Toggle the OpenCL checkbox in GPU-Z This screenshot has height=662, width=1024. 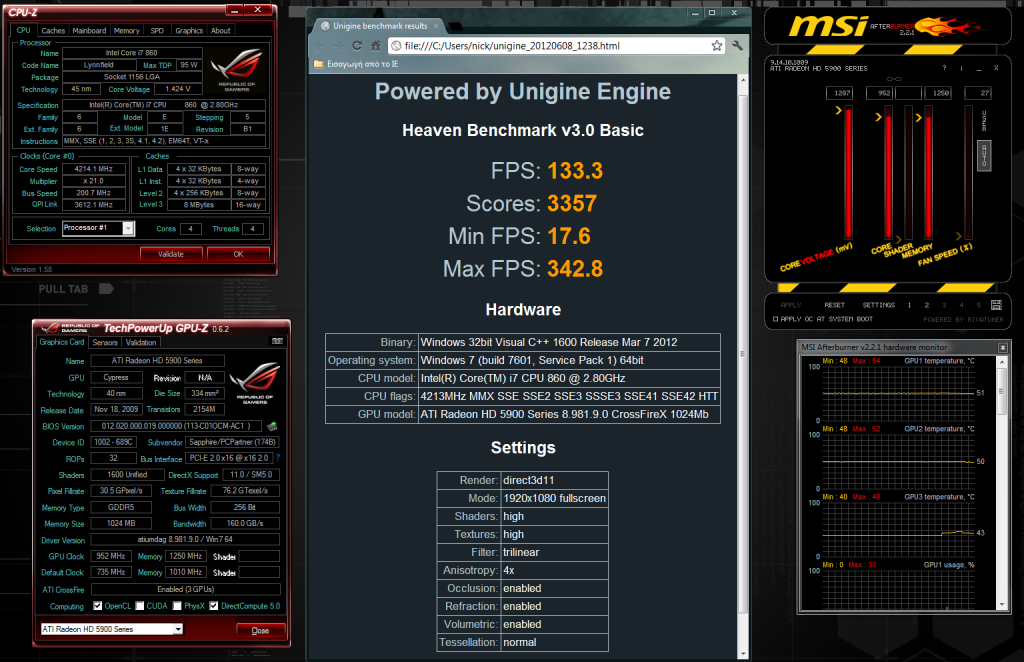[97, 606]
